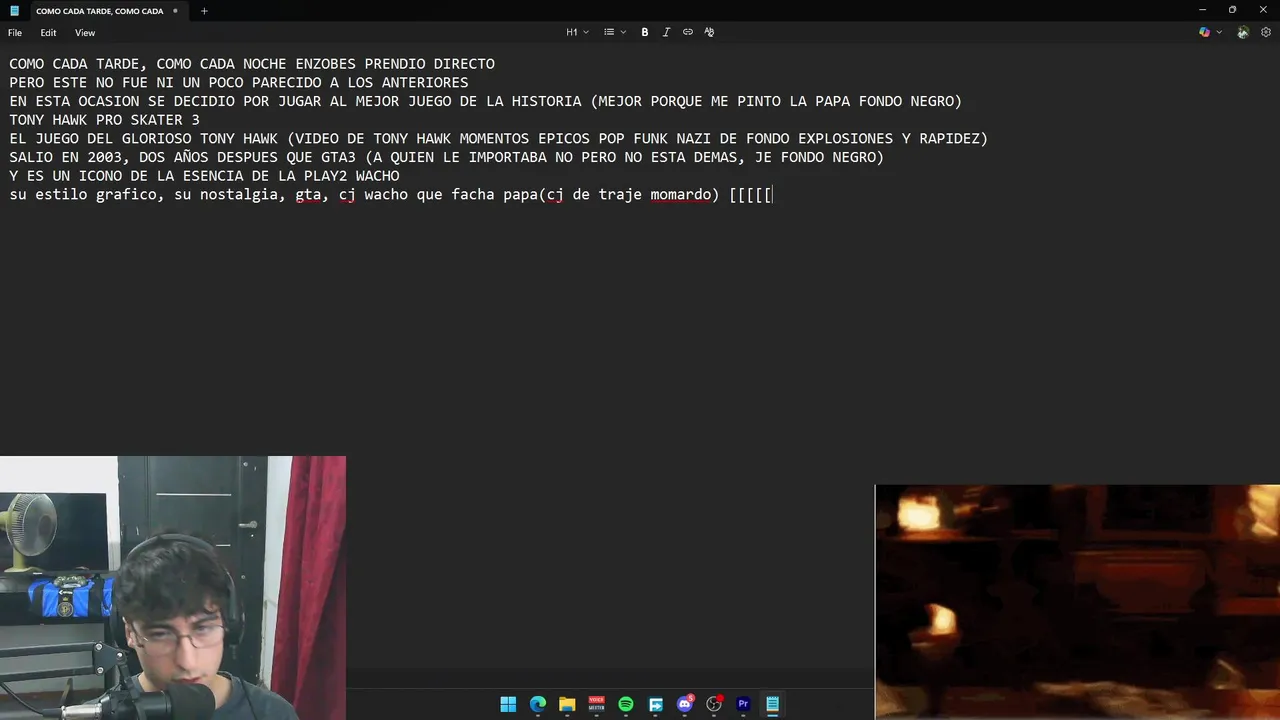Minimize the Notepad window

pos(1203,10)
